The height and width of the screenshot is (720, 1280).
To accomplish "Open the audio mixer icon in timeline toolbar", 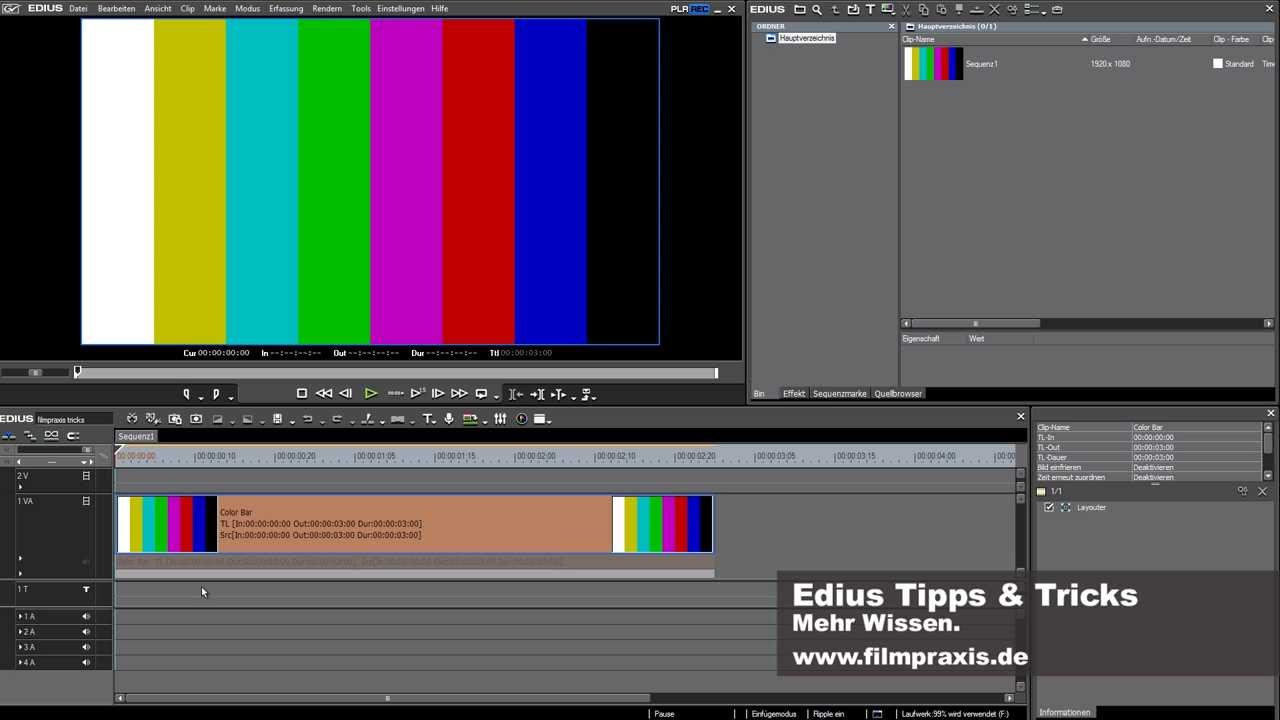I will pos(500,419).
